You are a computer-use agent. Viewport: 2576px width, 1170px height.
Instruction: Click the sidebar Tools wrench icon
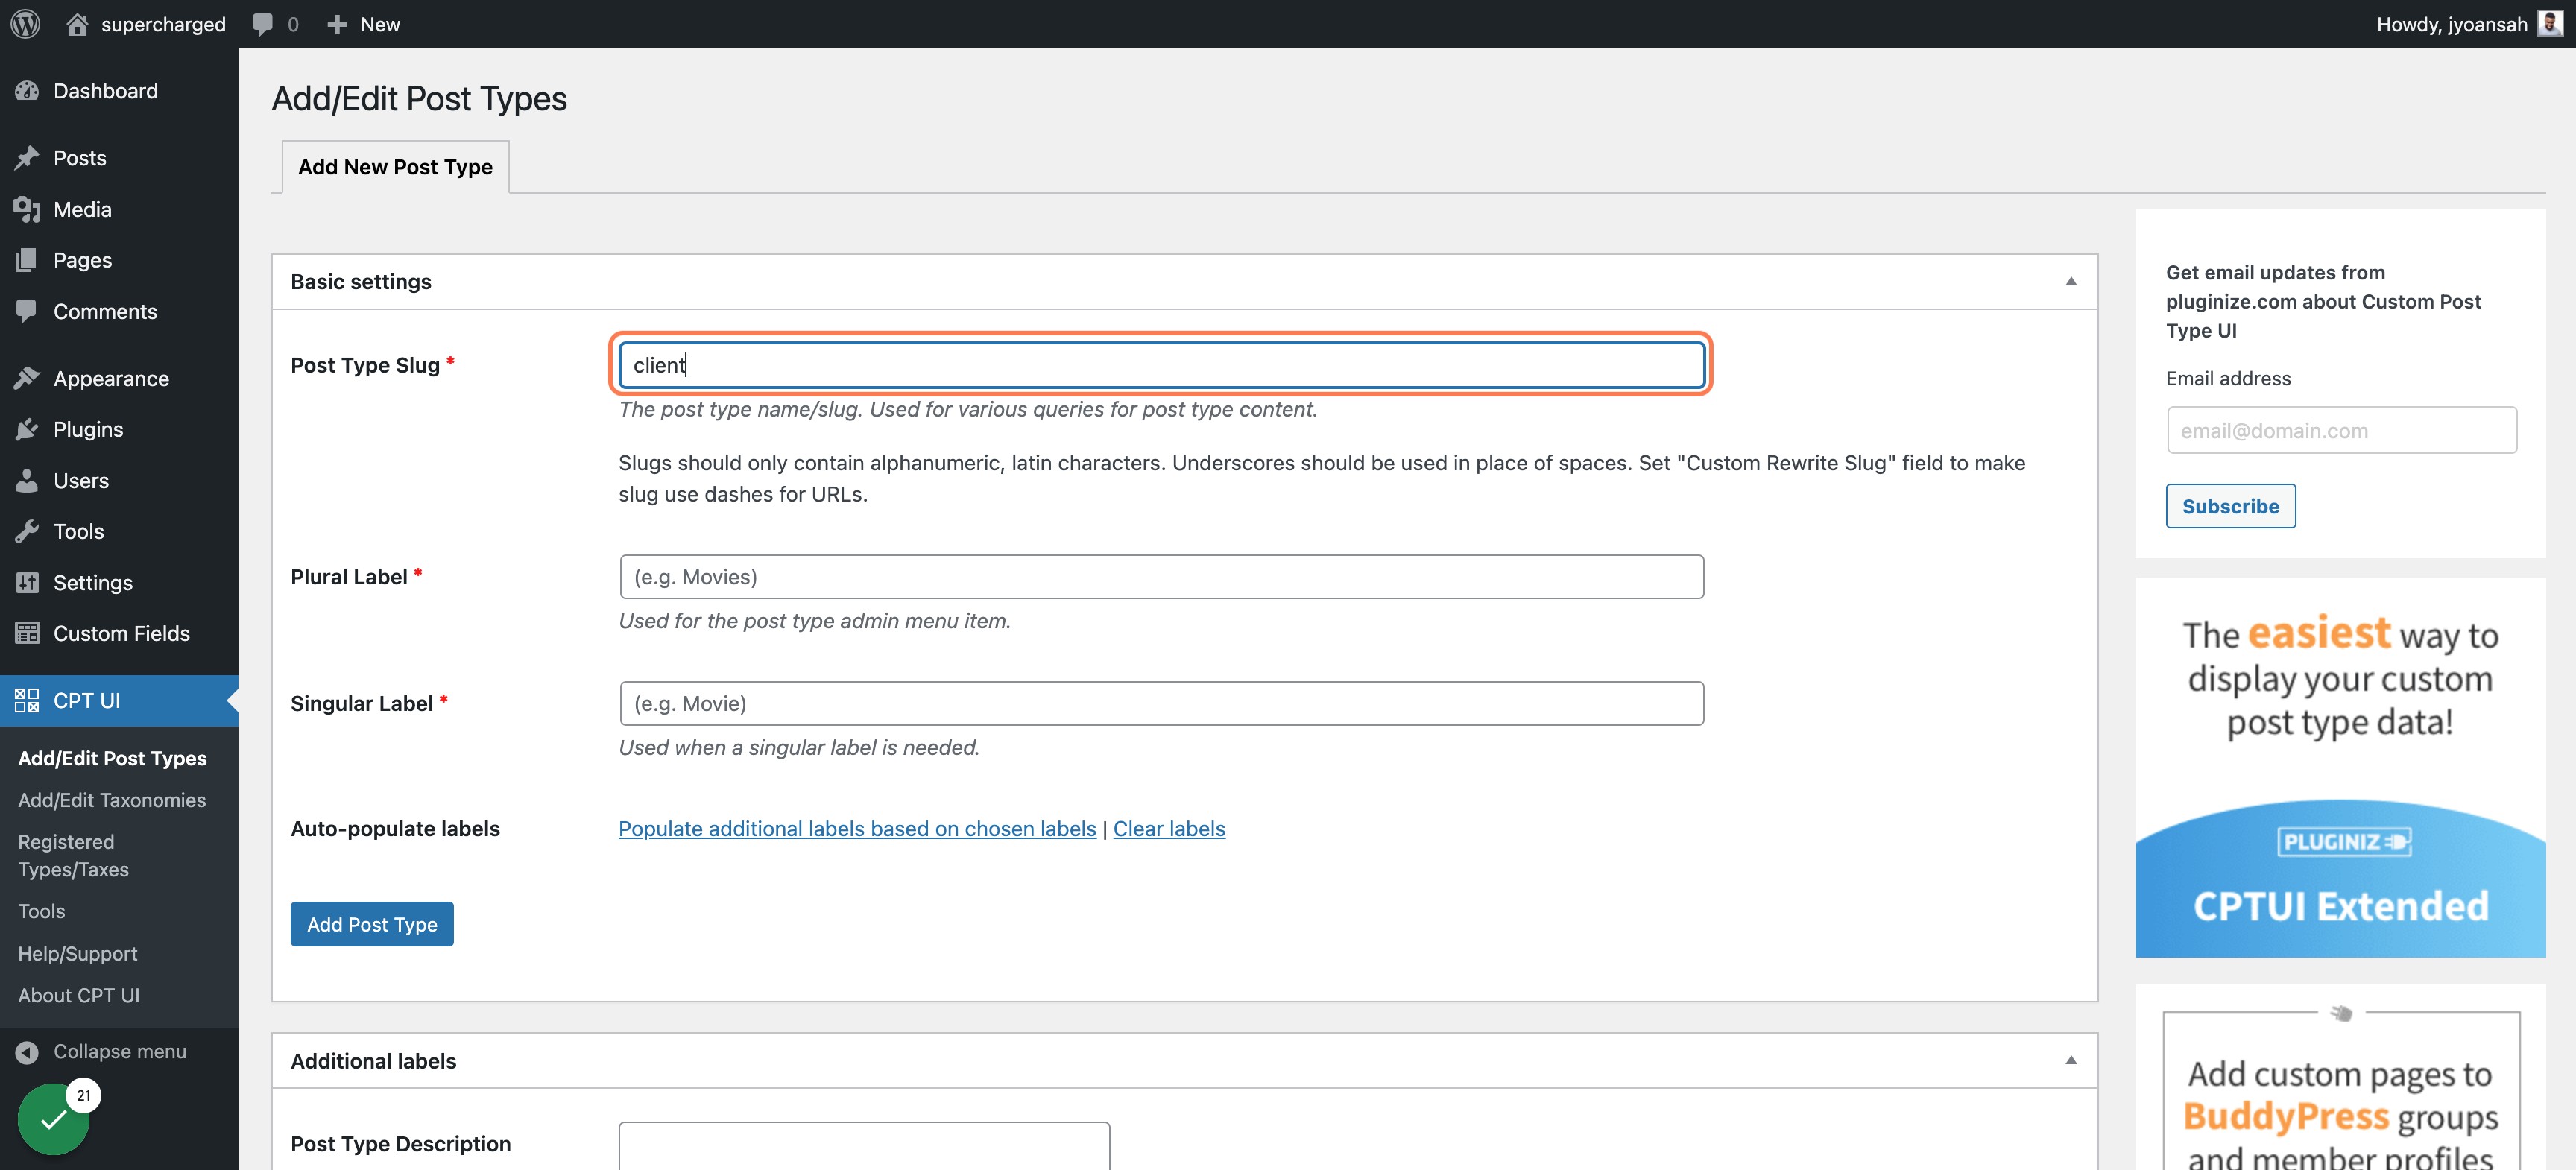coord(27,531)
